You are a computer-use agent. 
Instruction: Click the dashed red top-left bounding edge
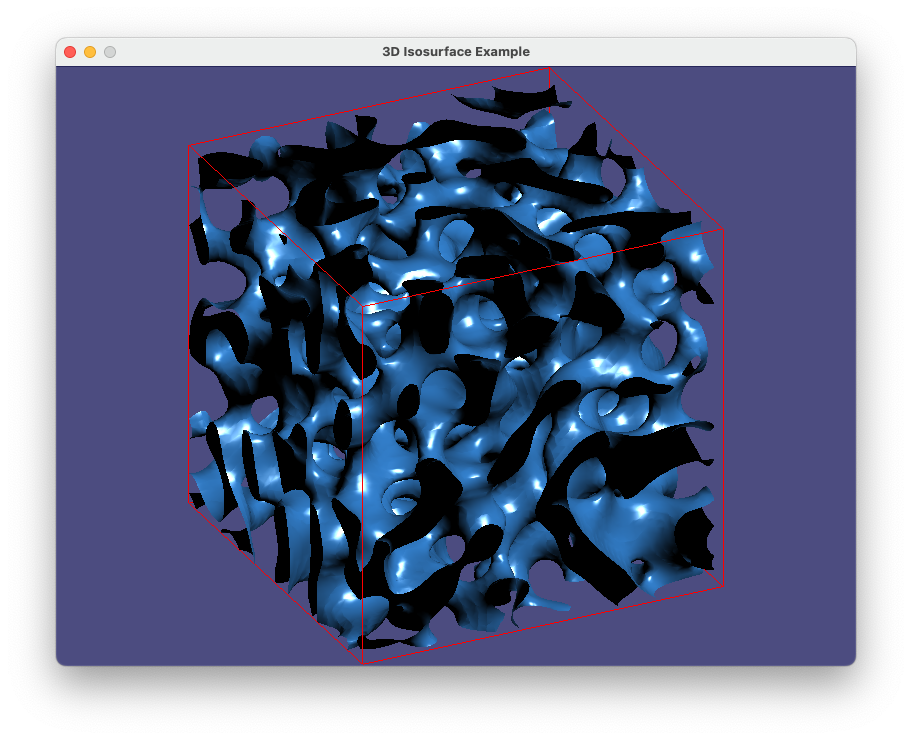pos(370,107)
